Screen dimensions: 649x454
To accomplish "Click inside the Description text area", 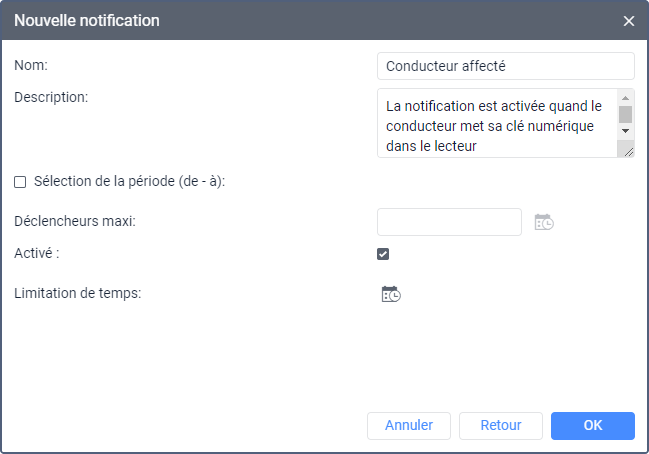I will point(497,124).
